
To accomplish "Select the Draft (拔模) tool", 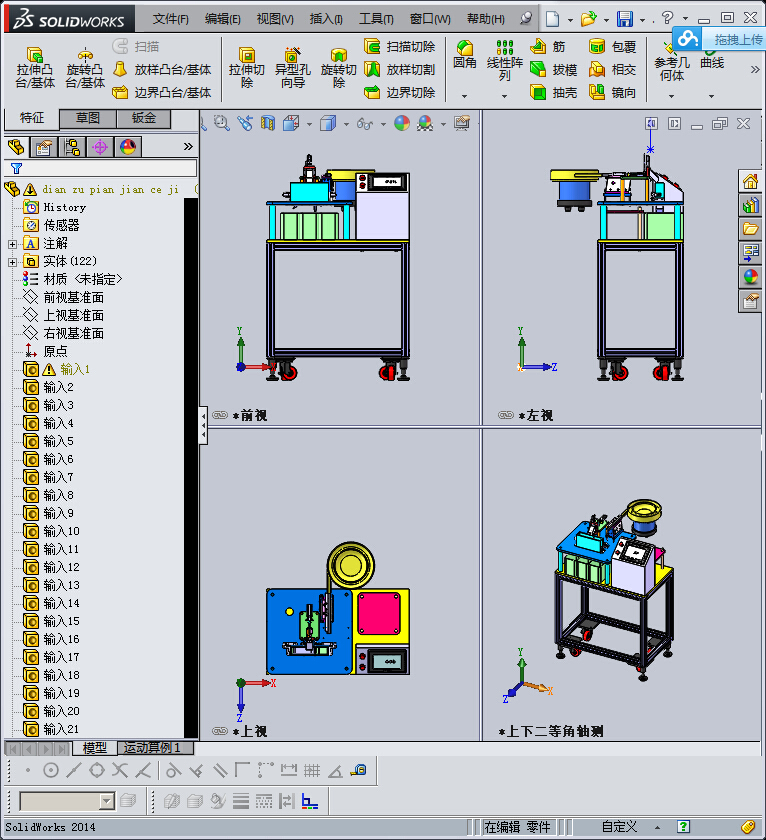I will pyautogui.click(x=553, y=70).
